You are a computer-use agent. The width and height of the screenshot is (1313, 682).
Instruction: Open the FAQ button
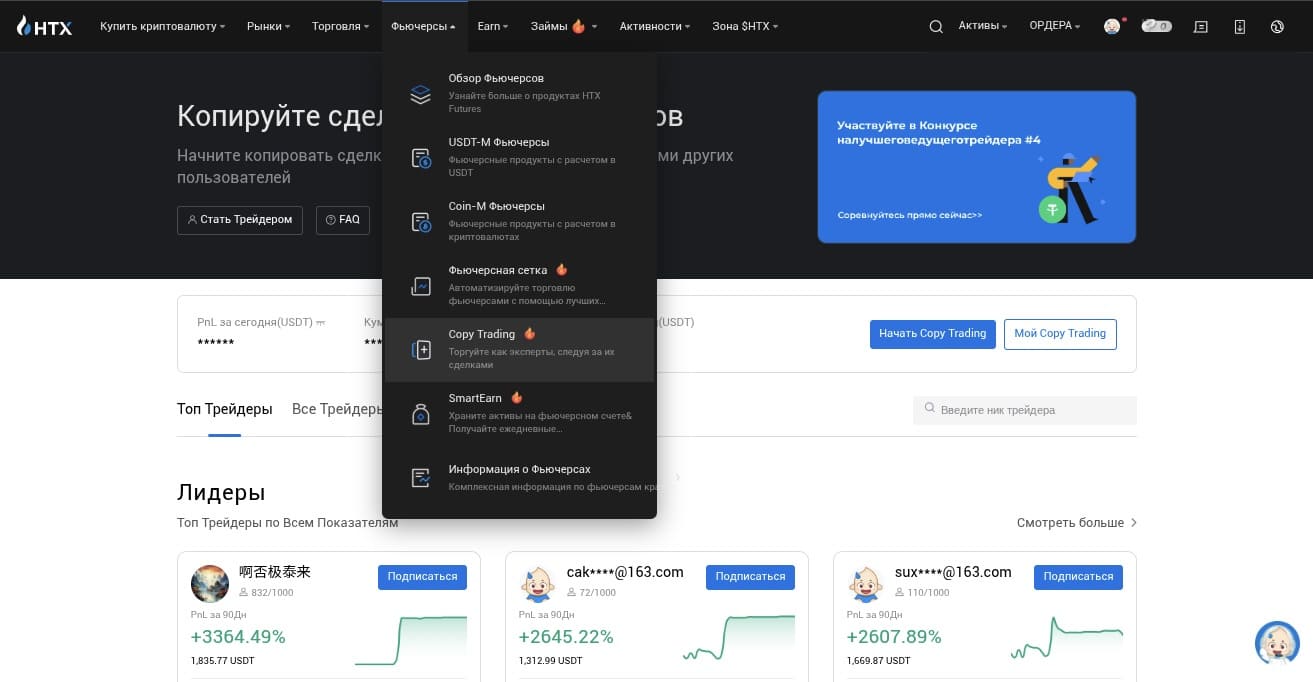(342, 220)
